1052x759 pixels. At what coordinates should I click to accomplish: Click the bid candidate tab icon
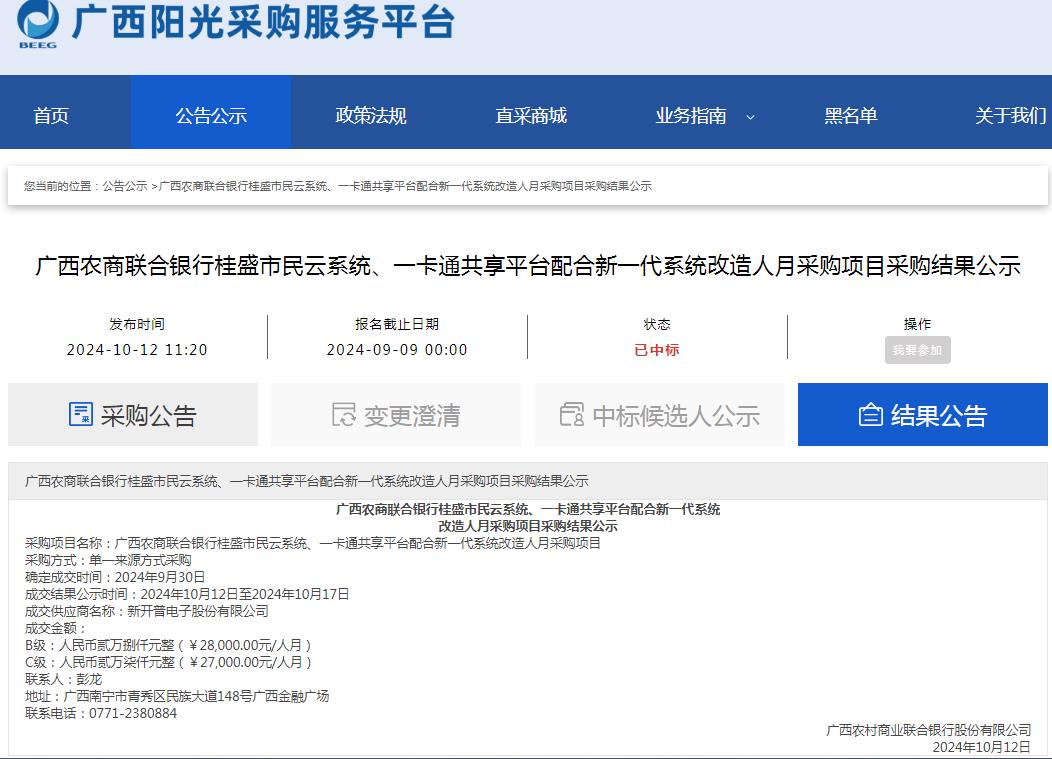point(572,414)
